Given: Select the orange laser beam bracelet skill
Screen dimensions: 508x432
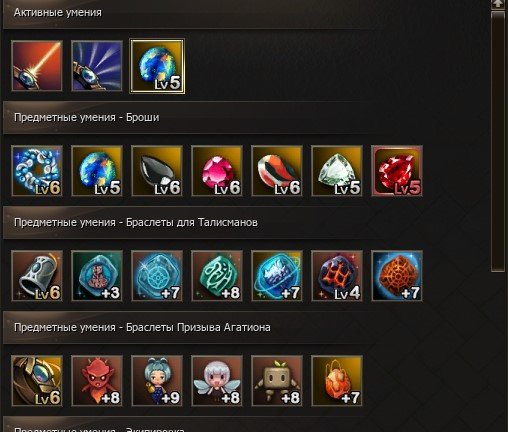Looking at the screenshot, I should point(37,66).
